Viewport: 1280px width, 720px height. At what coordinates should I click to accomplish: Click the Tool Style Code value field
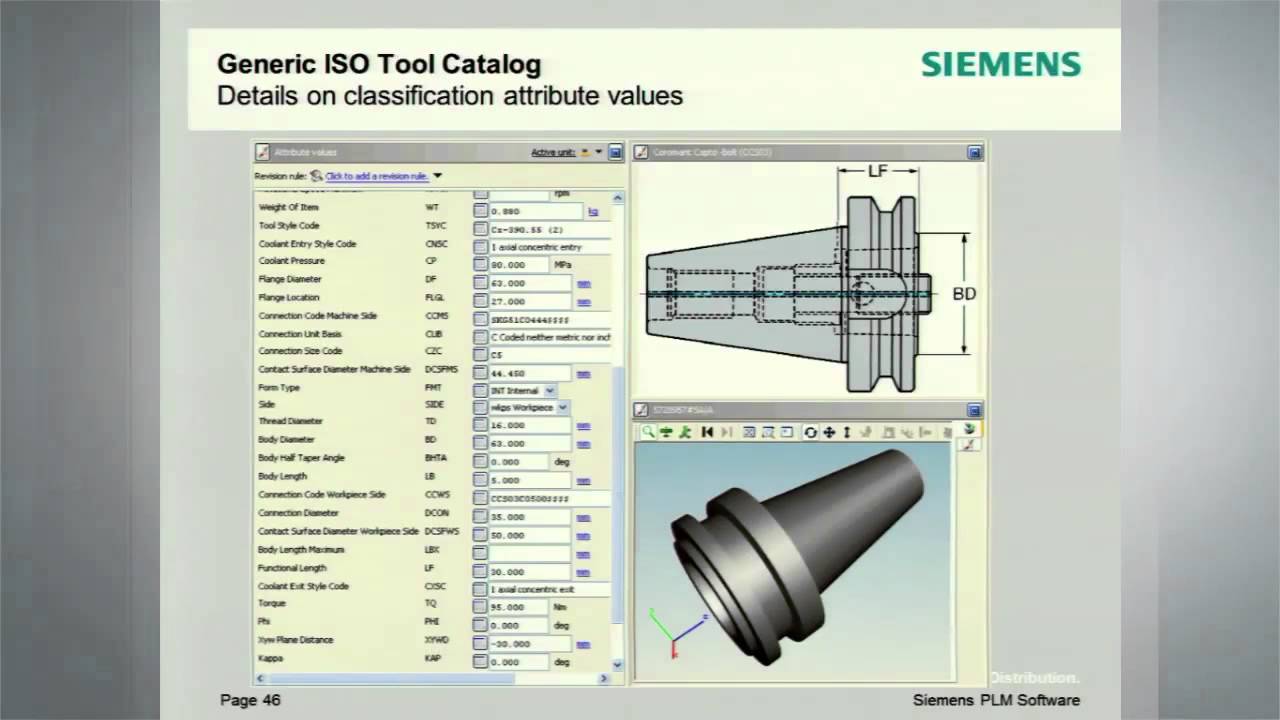(549, 229)
